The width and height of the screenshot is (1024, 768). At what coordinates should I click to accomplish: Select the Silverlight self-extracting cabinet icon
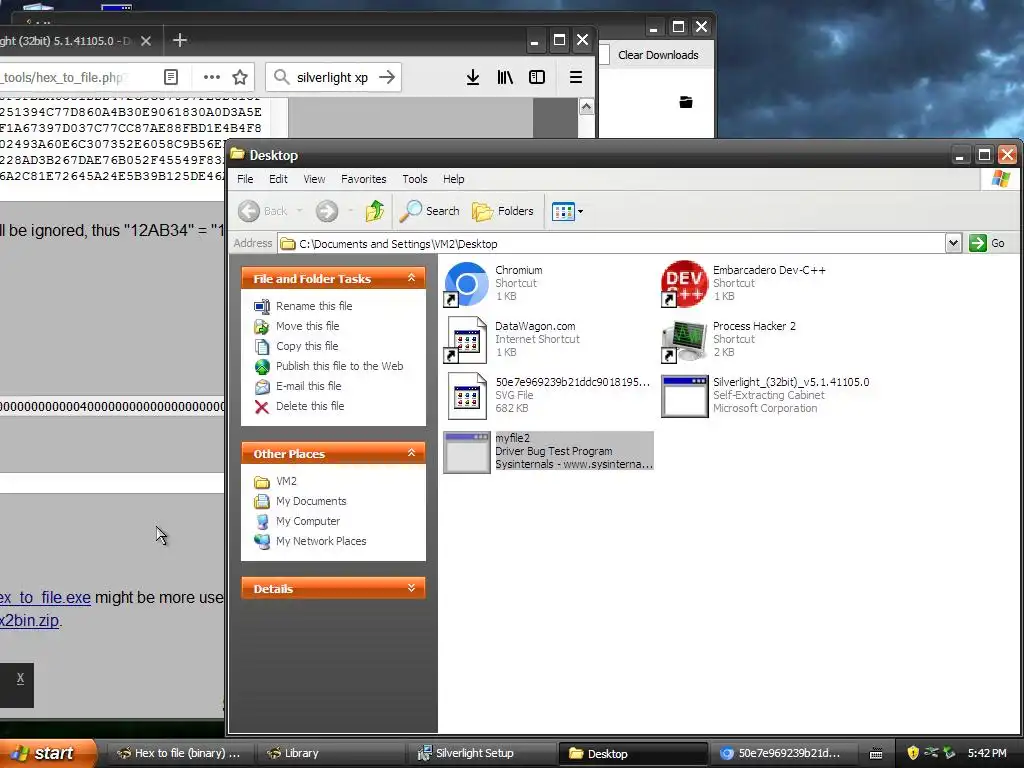(x=684, y=396)
